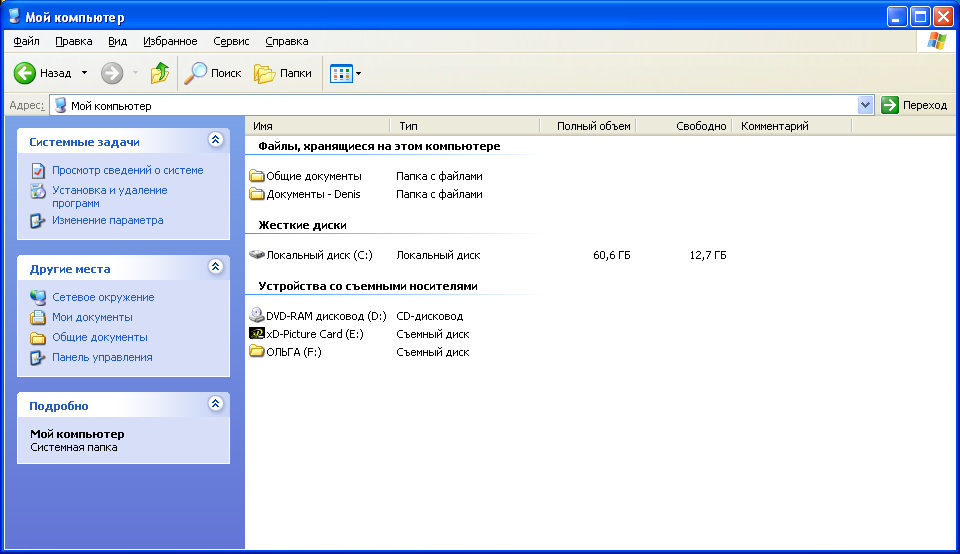Open Локальный диск (C:) drive
The image size is (960, 554).
pyautogui.click(x=318, y=255)
